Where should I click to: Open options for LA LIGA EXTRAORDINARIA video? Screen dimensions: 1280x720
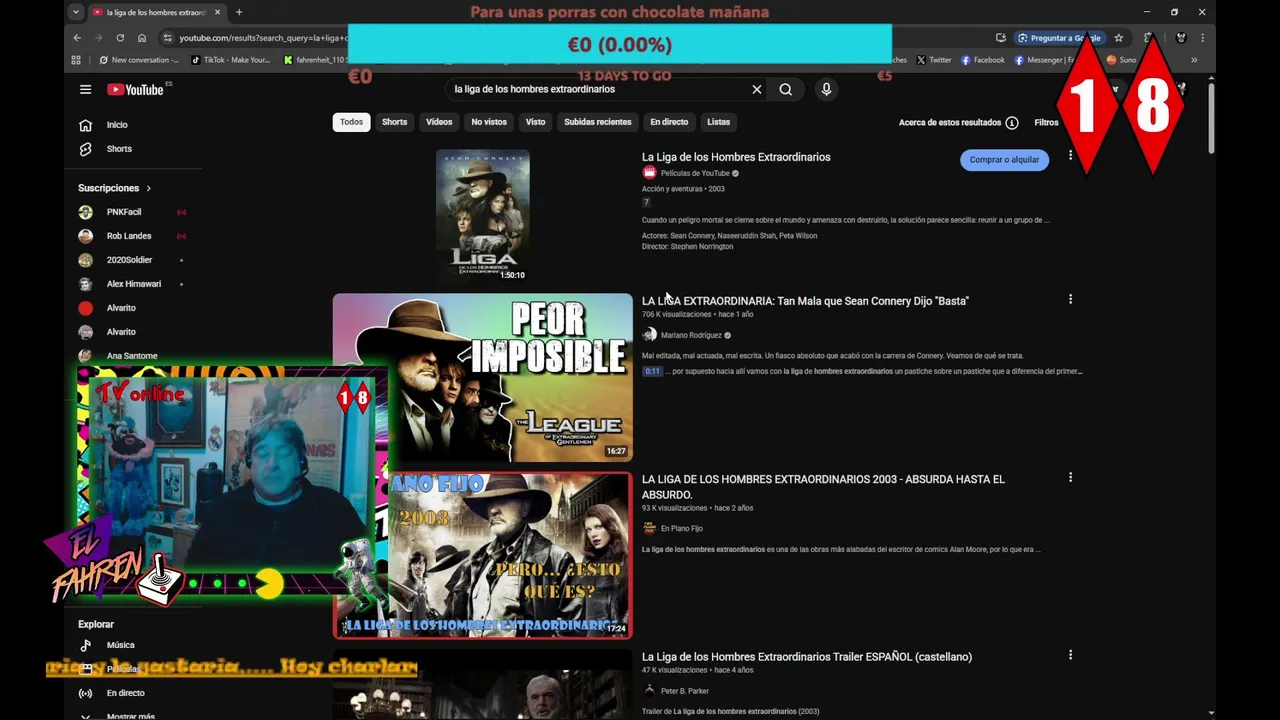pos(1070,299)
